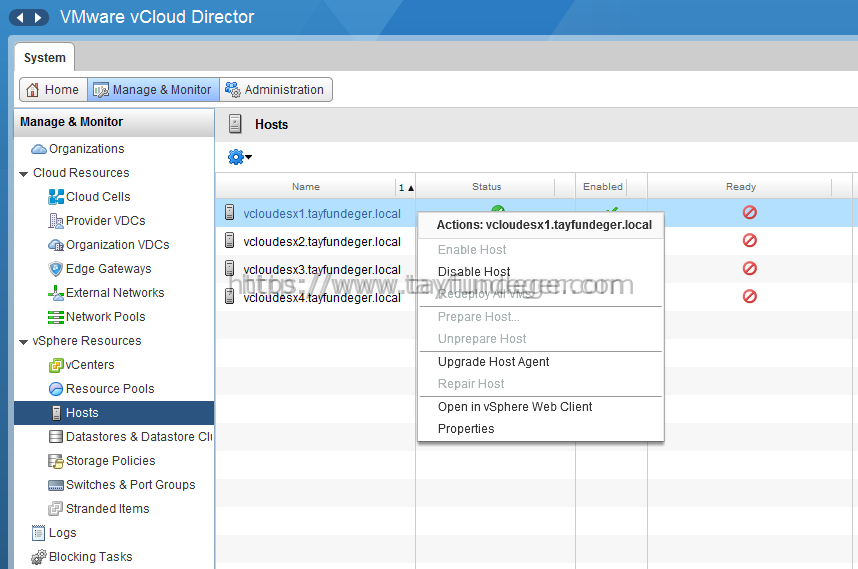Sort by the Enabled column header
Image resolution: width=858 pixels, height=569 pixels.
point(603,187)
